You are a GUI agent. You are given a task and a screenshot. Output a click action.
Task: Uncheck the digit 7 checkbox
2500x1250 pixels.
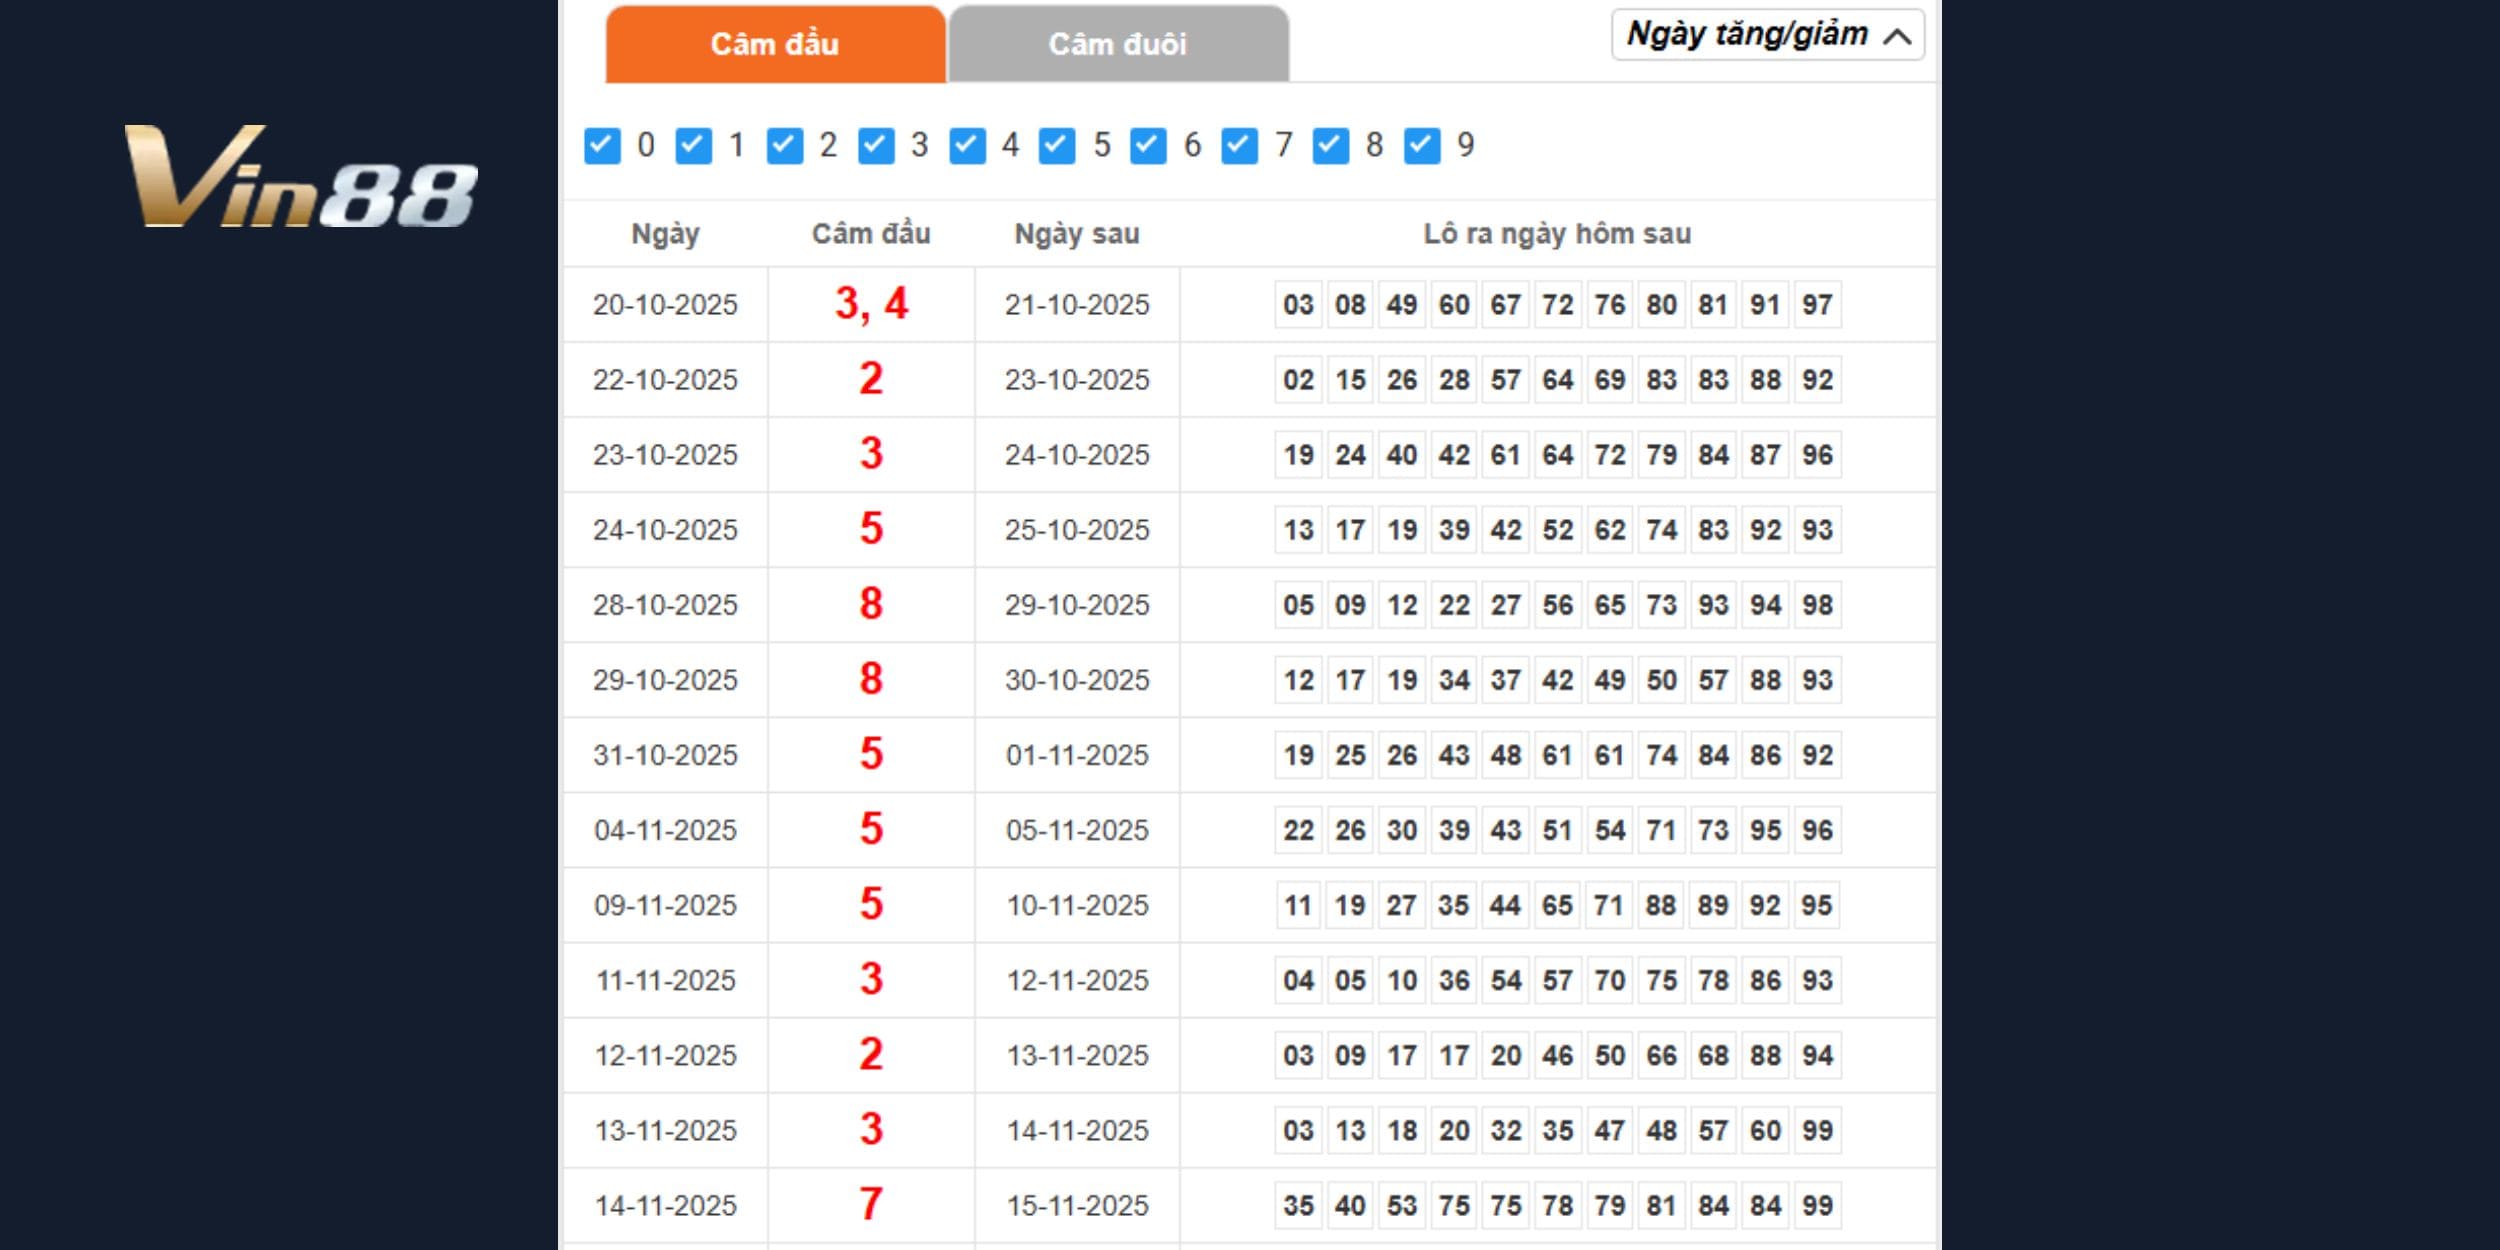click(1239, 146)
